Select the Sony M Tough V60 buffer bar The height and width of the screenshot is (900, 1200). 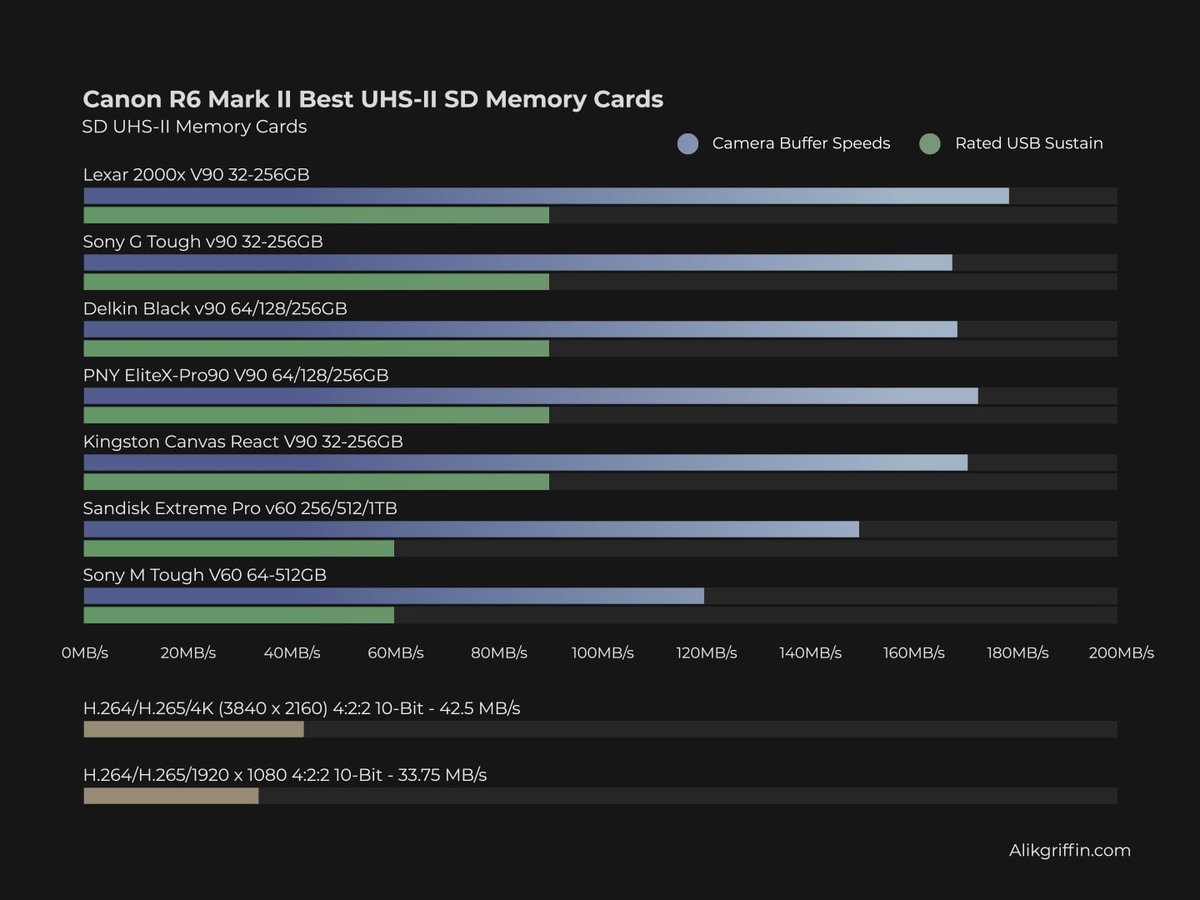pos(393,596)
